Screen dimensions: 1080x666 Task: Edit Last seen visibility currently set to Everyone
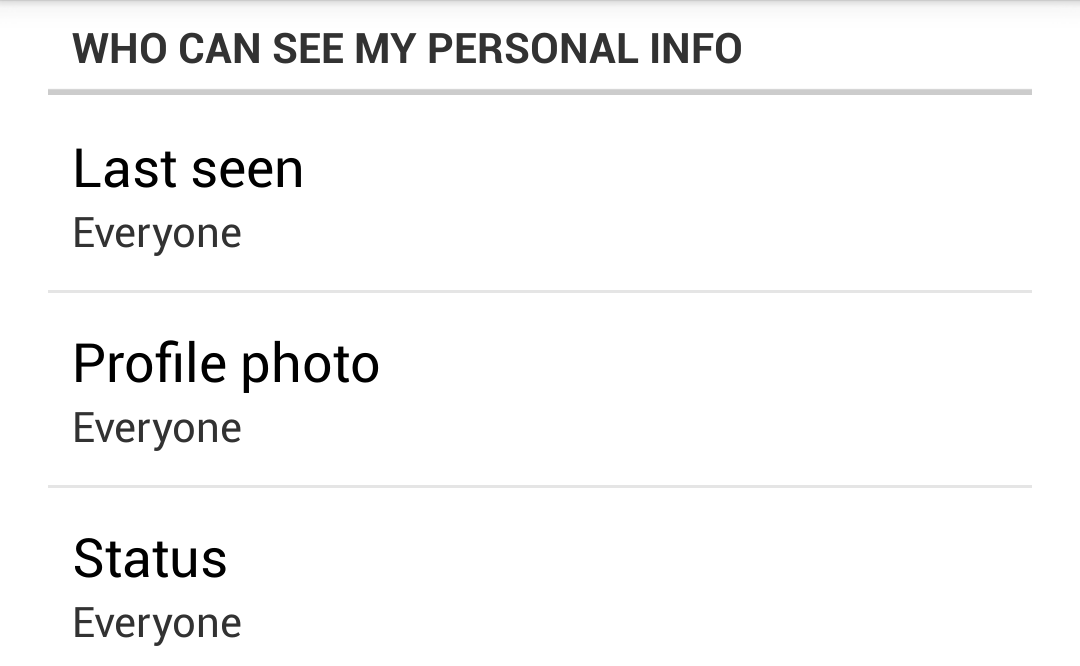[x=540, y=196]
